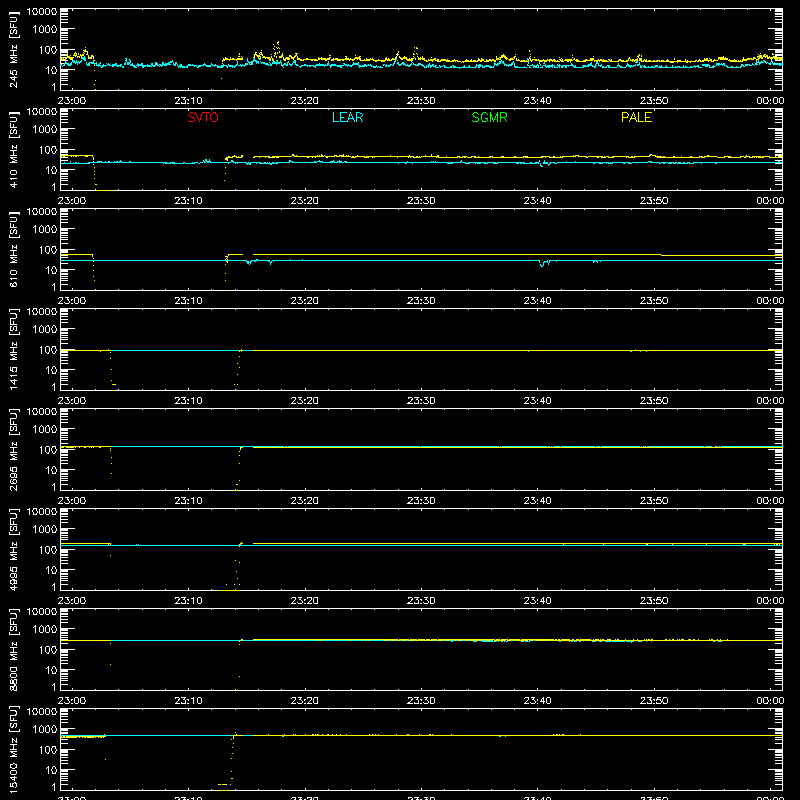Click the 10000 y-axis value of 245 MHz plot

click(42, 12)
